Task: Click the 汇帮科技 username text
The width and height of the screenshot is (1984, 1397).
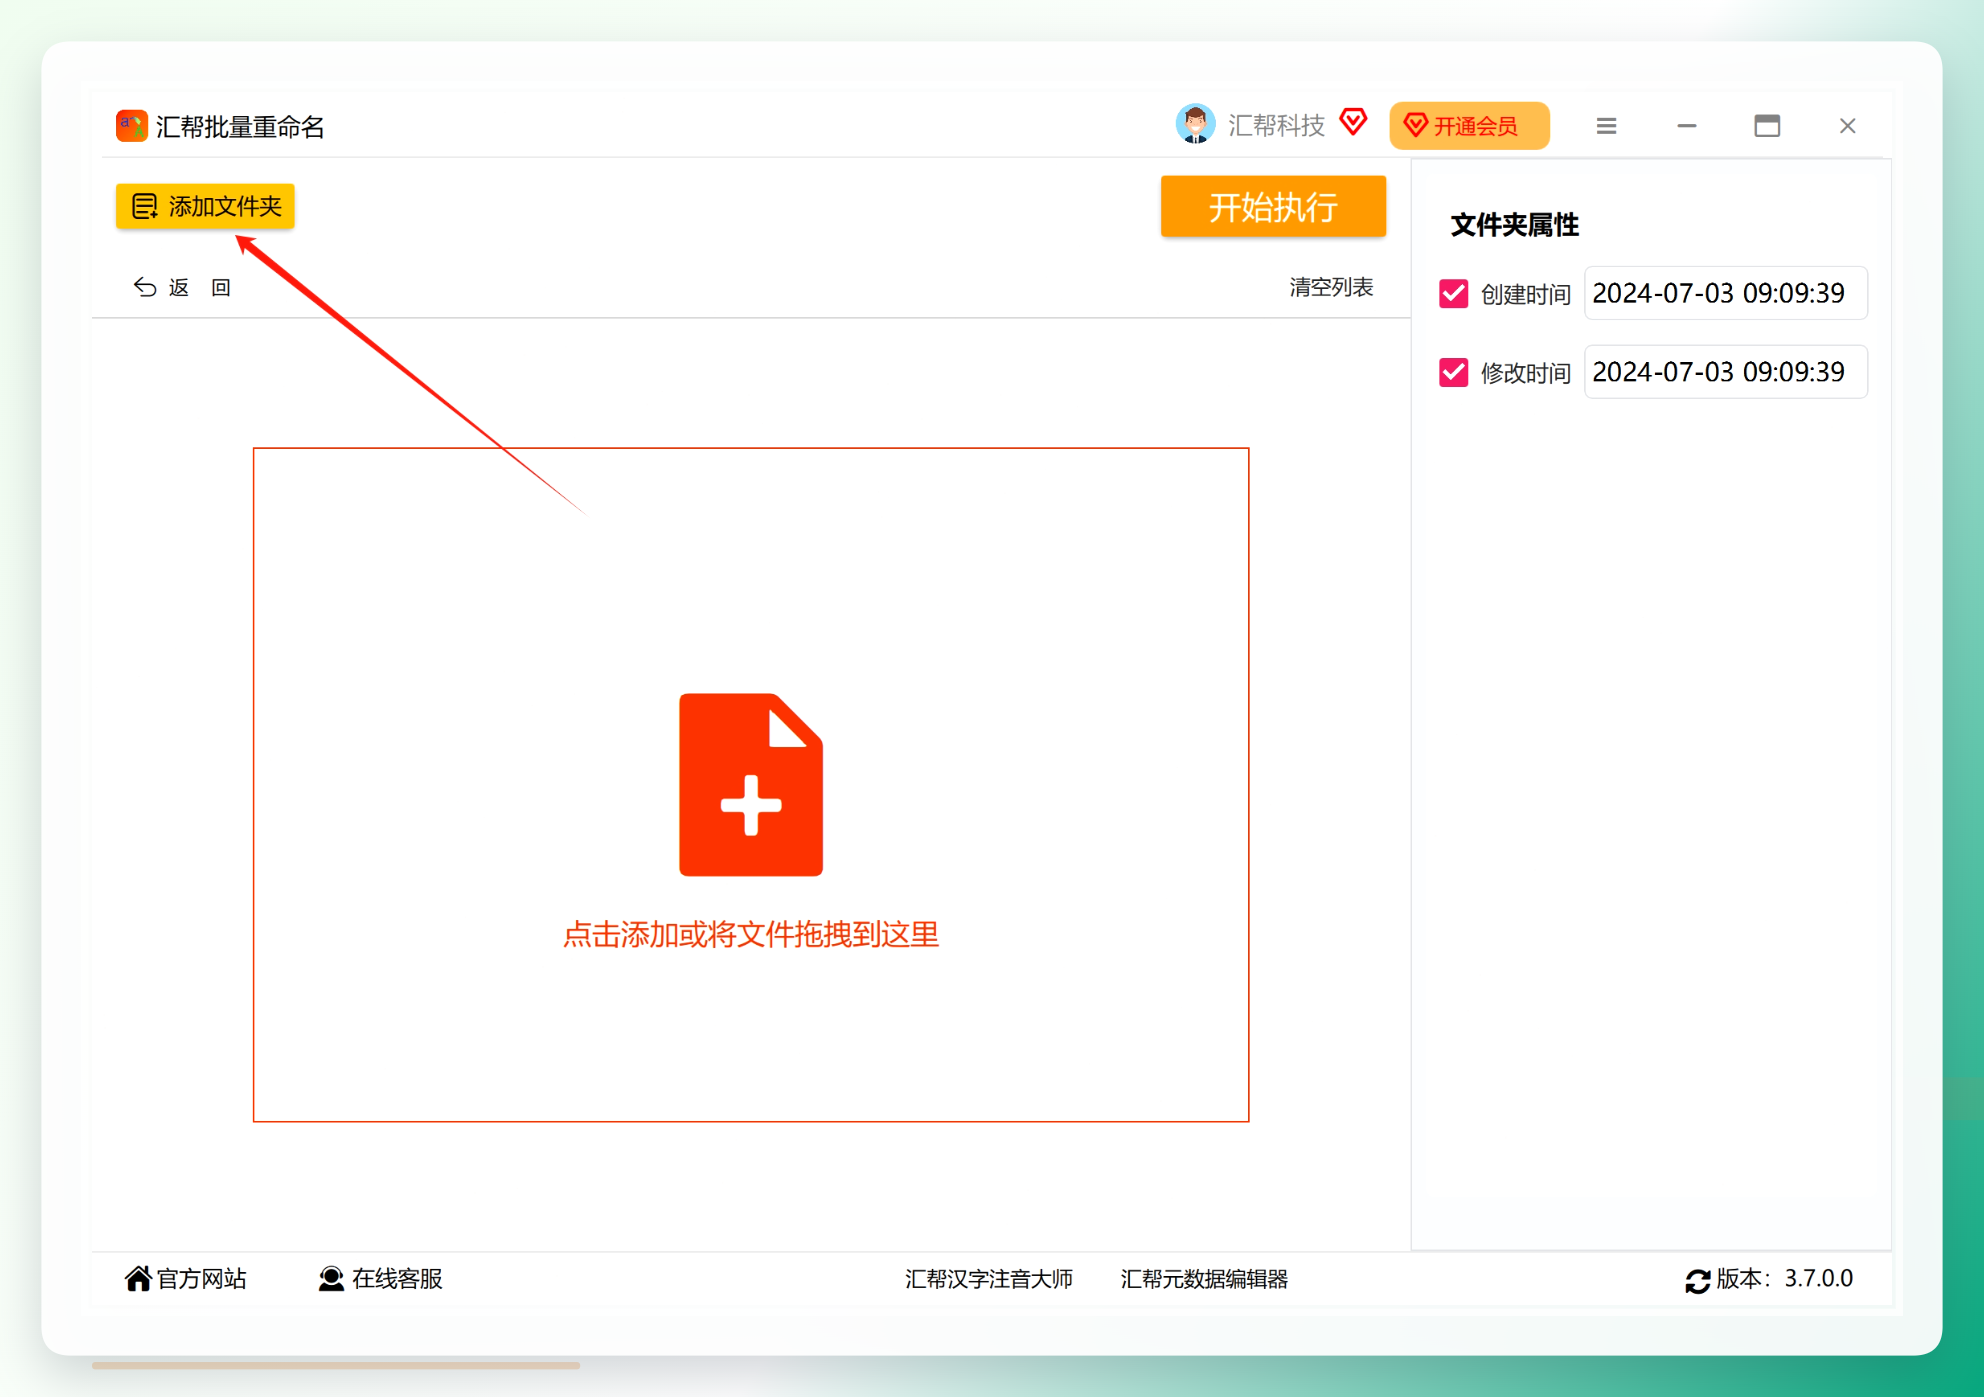Action: coord(1276,125)
